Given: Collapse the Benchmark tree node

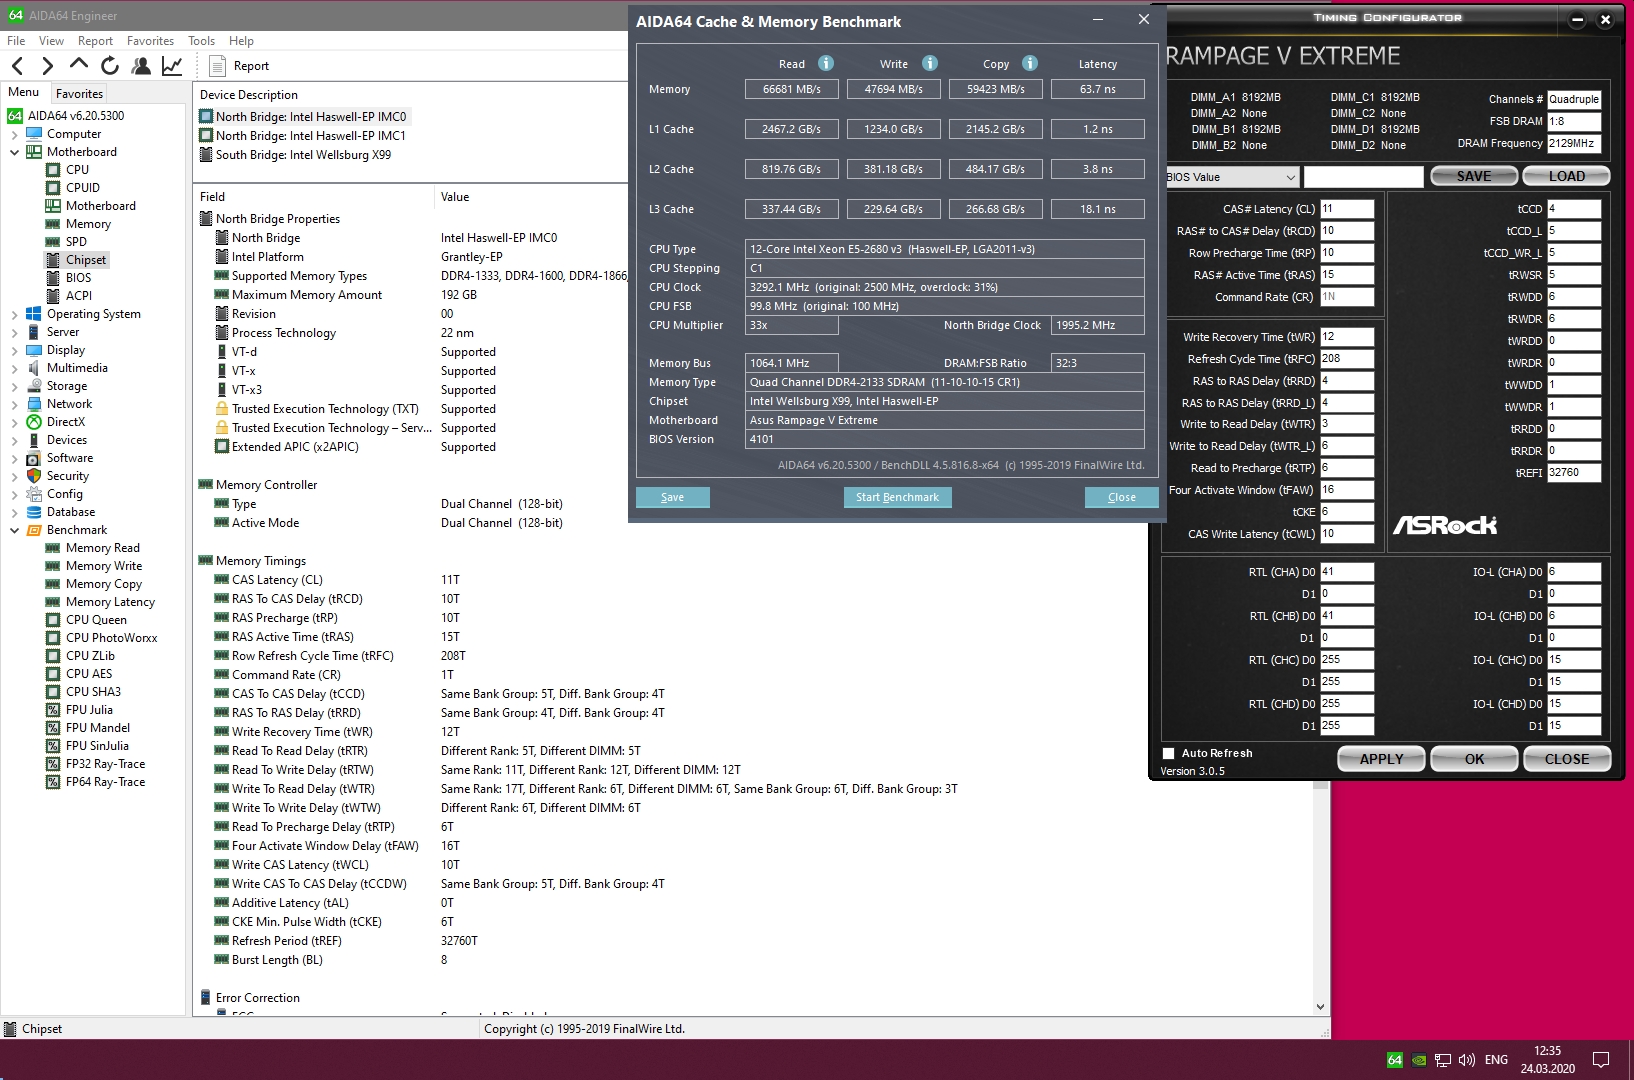Looking at the screenshot, I should (14, 530).
